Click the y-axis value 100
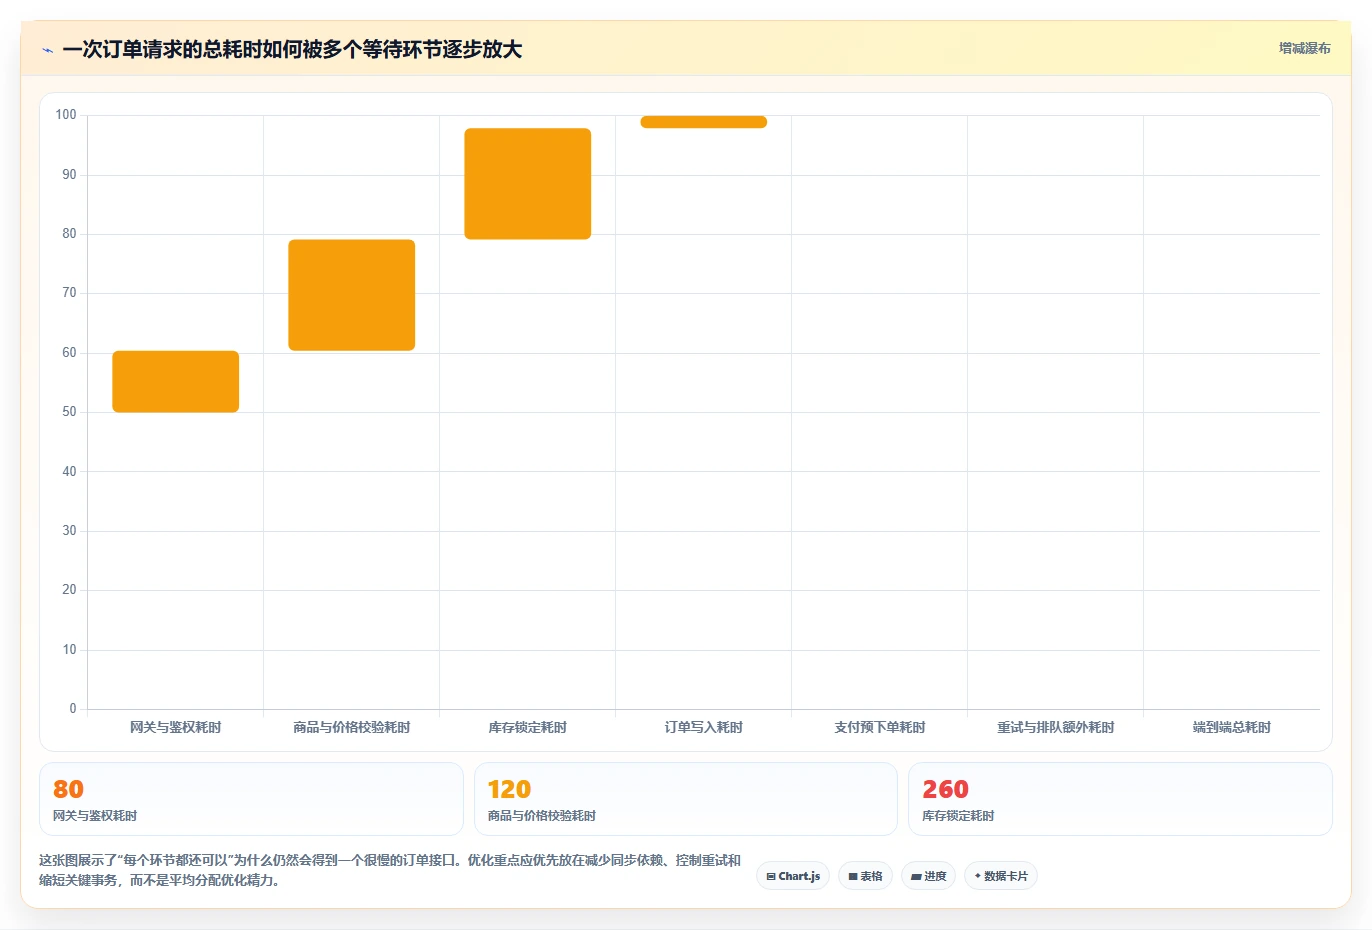This screenshot has width=1372, height=930. (x=66, y=115)
